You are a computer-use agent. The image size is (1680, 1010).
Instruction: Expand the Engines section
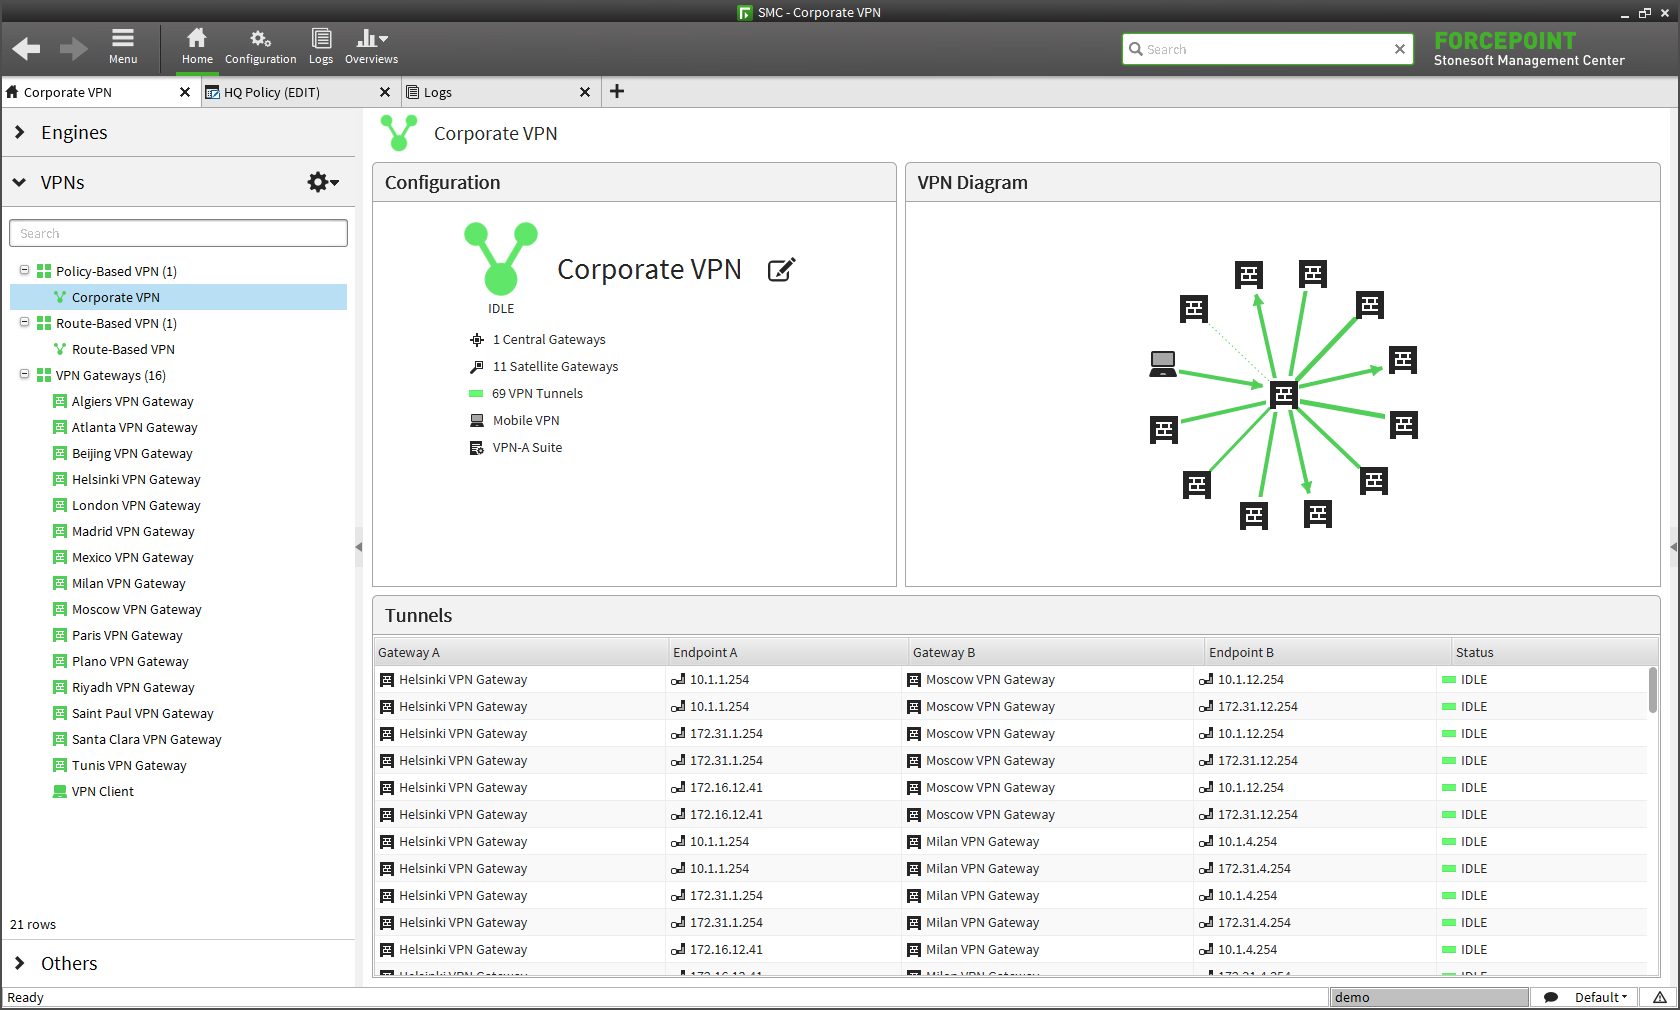click(20, 132)
